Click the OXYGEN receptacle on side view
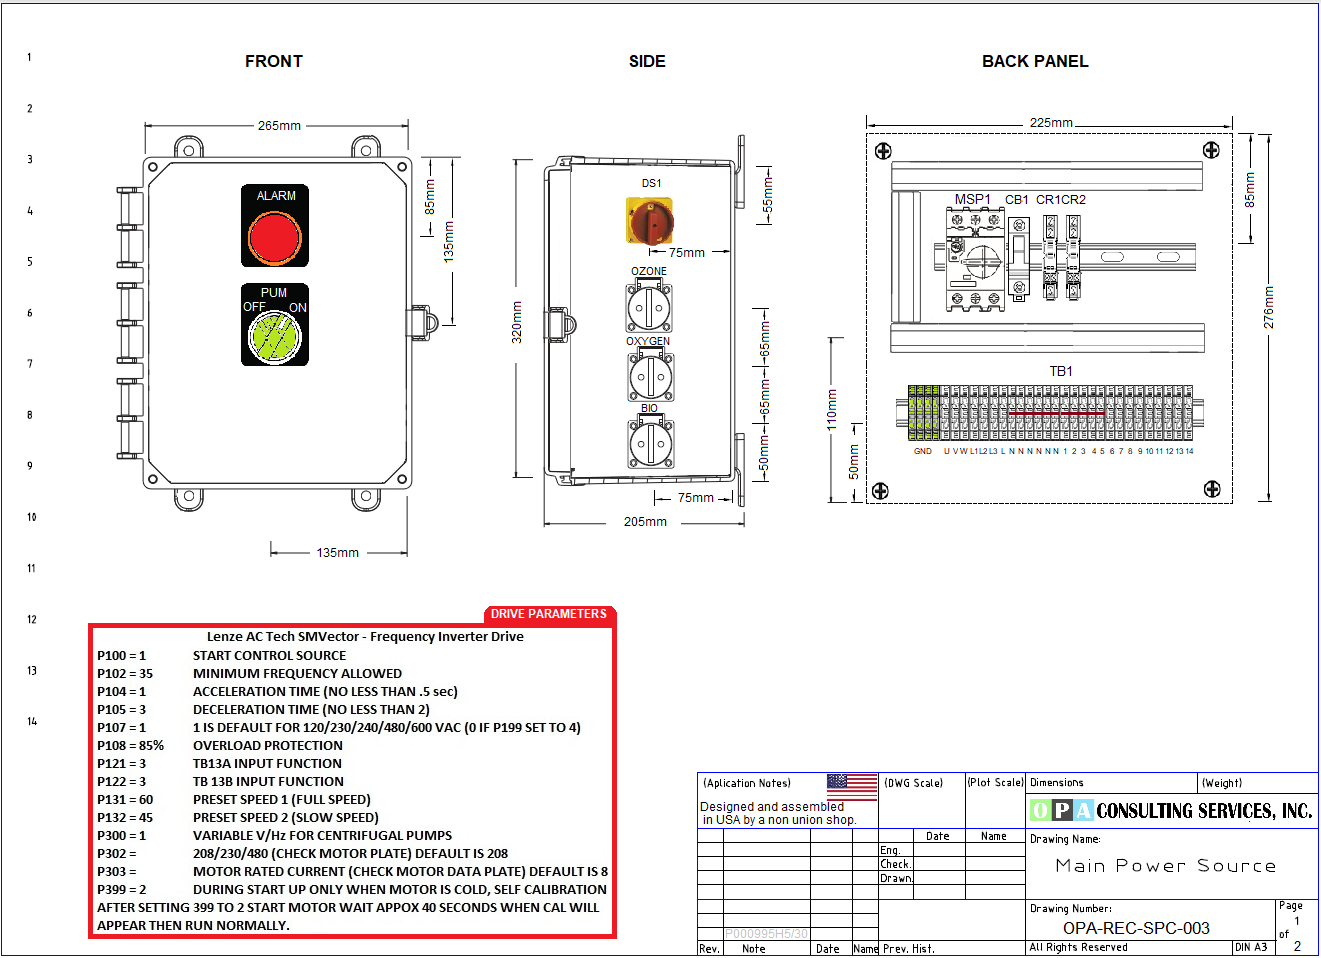Screen dimensions: 1321x958 [650, 377]
